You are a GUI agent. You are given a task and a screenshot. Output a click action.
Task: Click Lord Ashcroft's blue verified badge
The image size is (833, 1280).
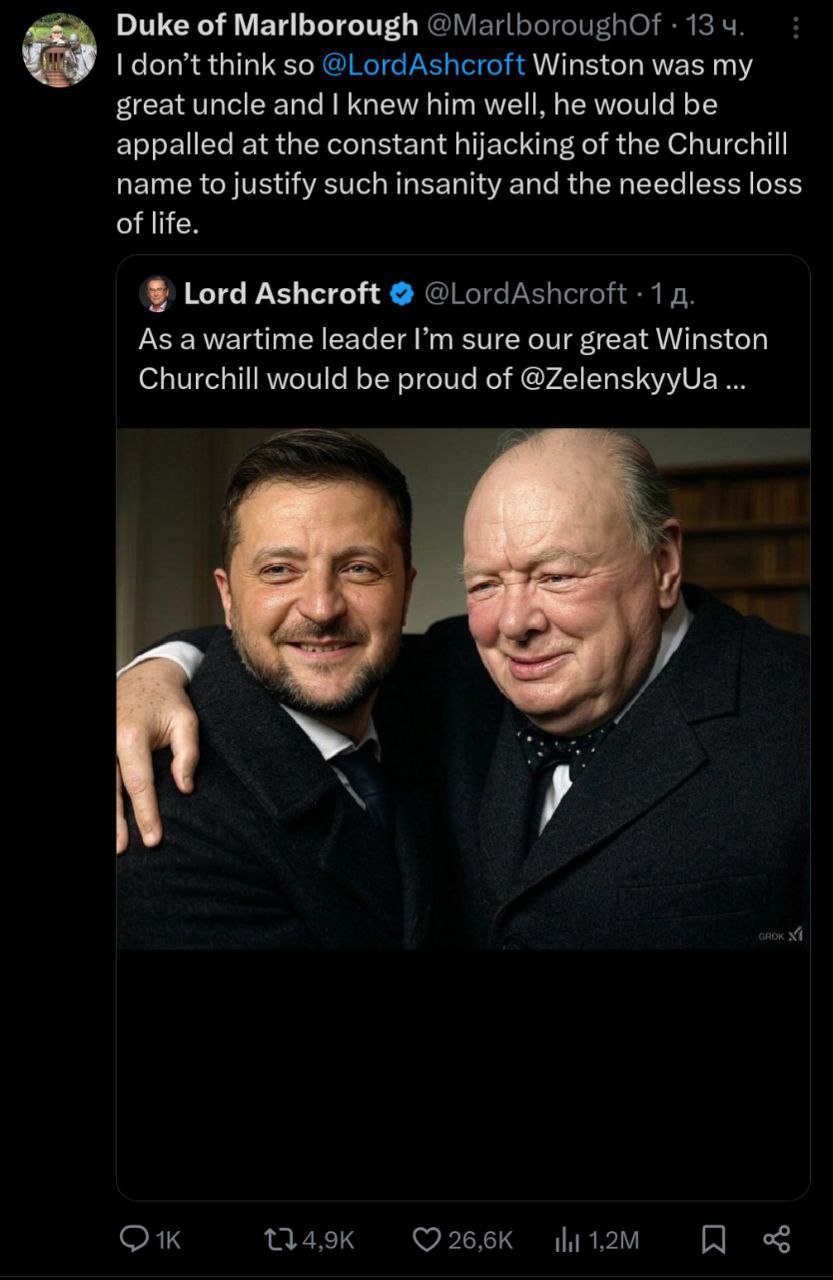(x=402, y=294)
